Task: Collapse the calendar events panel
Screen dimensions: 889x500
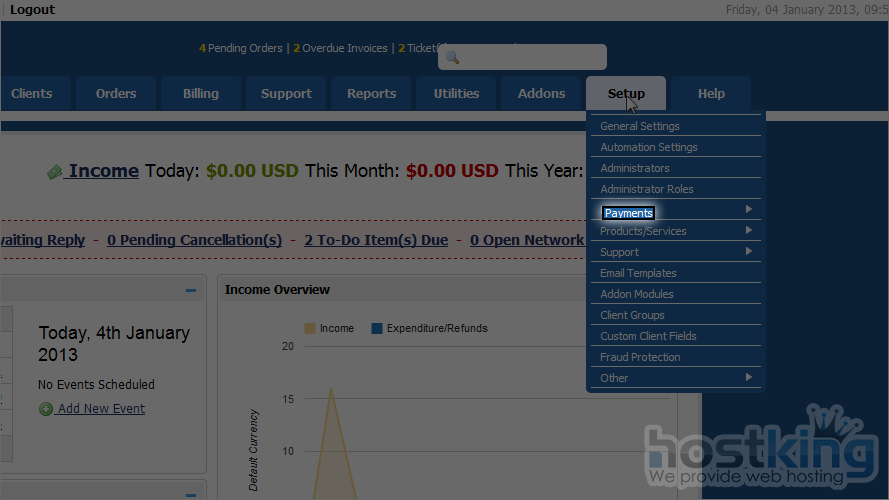Action: [x=190, y=291]
